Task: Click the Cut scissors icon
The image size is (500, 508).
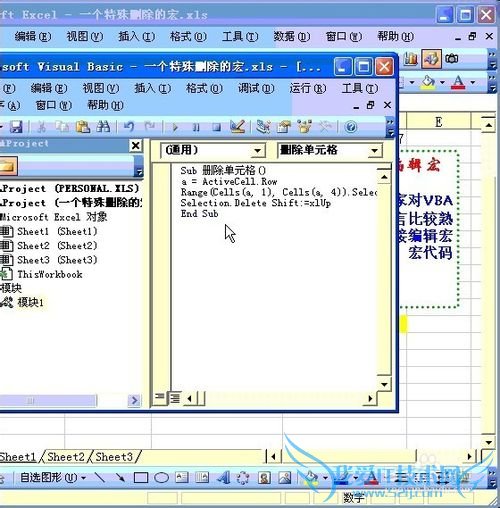Action: (41, 127)
